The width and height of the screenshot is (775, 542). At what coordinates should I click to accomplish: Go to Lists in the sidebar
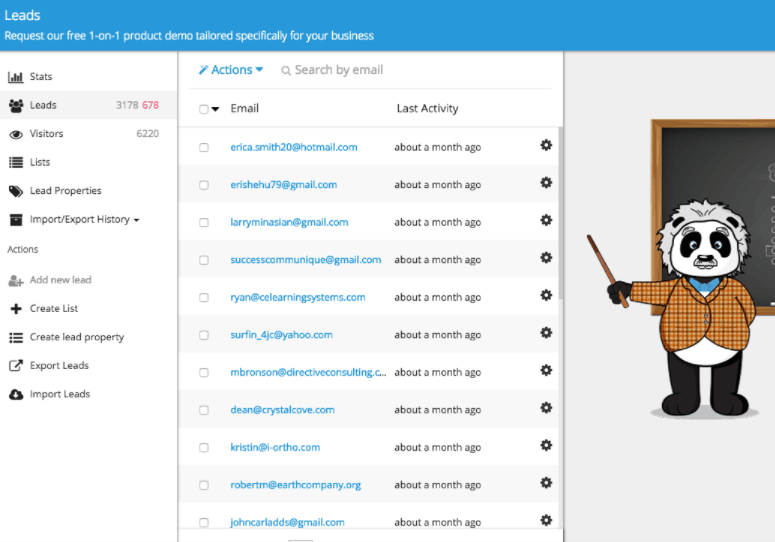click(40, 162)
